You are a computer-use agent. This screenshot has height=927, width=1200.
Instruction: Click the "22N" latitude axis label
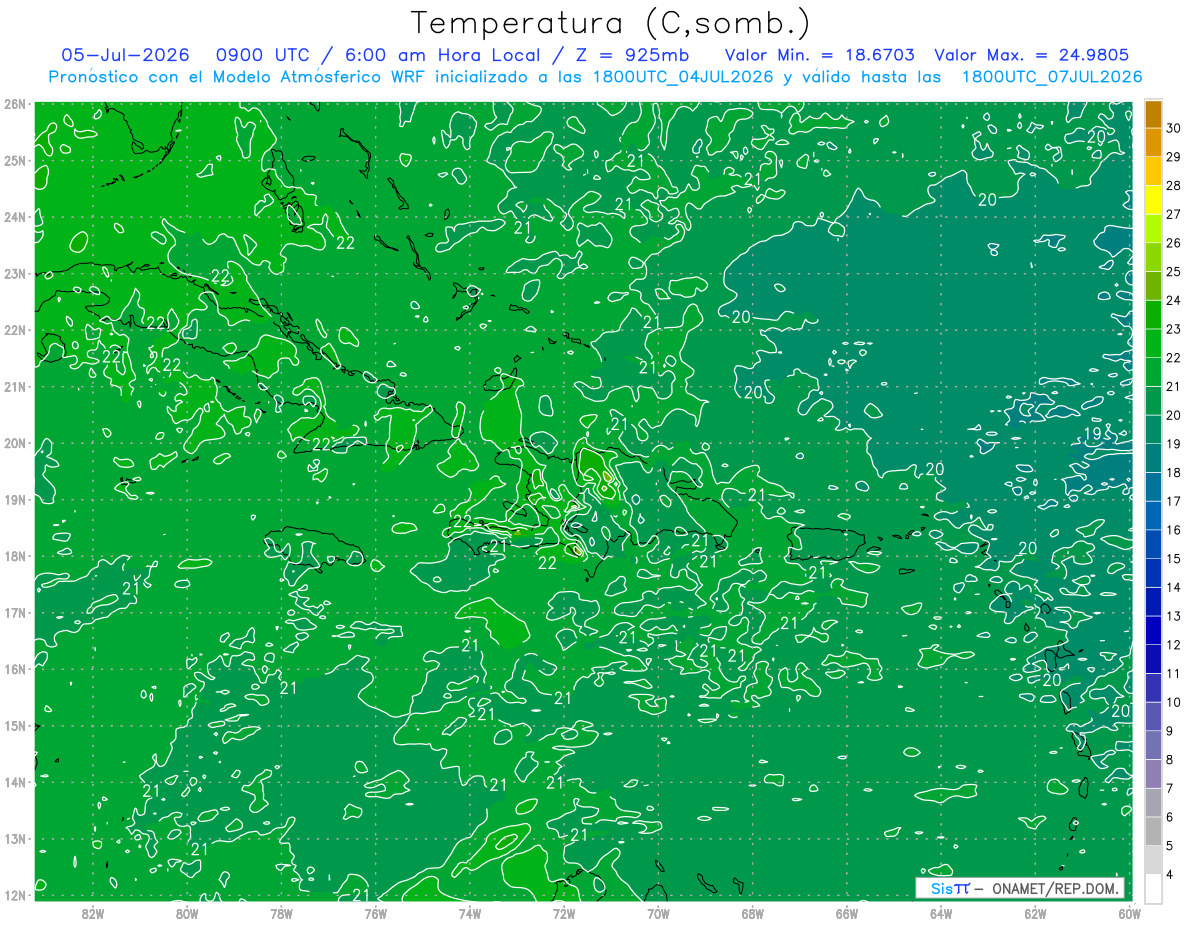(x=15, y=330)
